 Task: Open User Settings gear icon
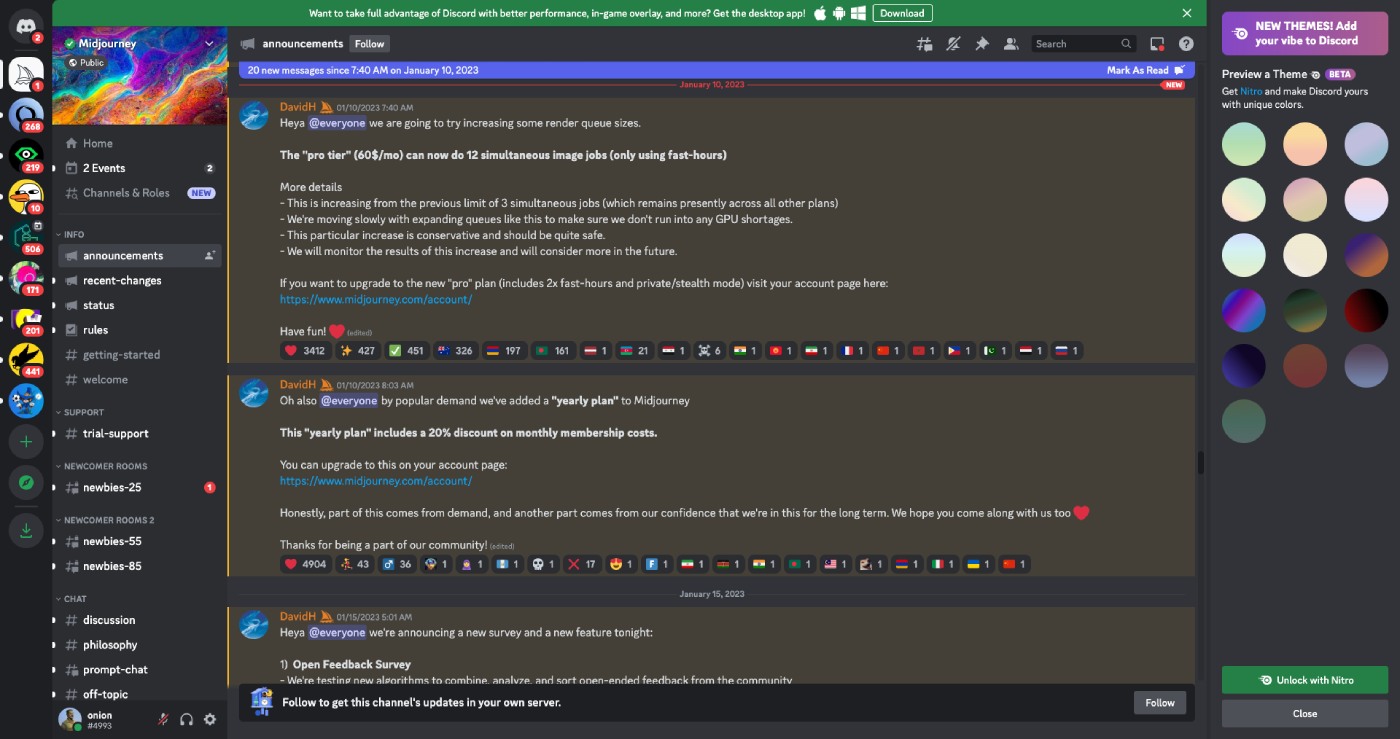tap(210, 719)
